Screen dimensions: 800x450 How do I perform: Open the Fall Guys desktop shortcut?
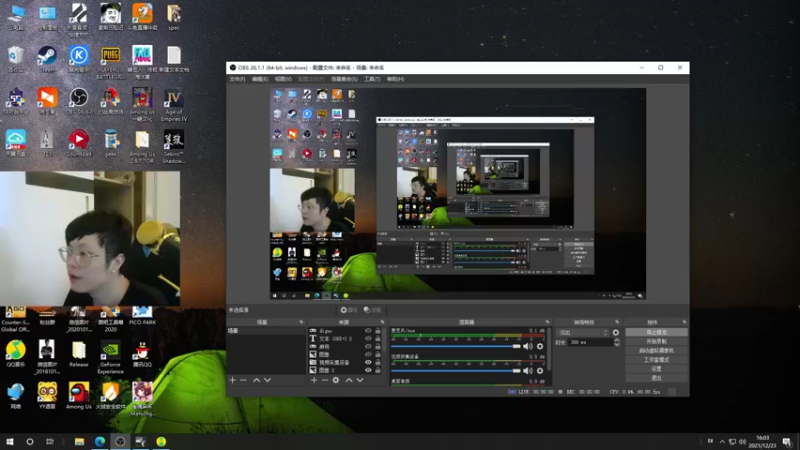pyautogui.click(x=142, y=63)
